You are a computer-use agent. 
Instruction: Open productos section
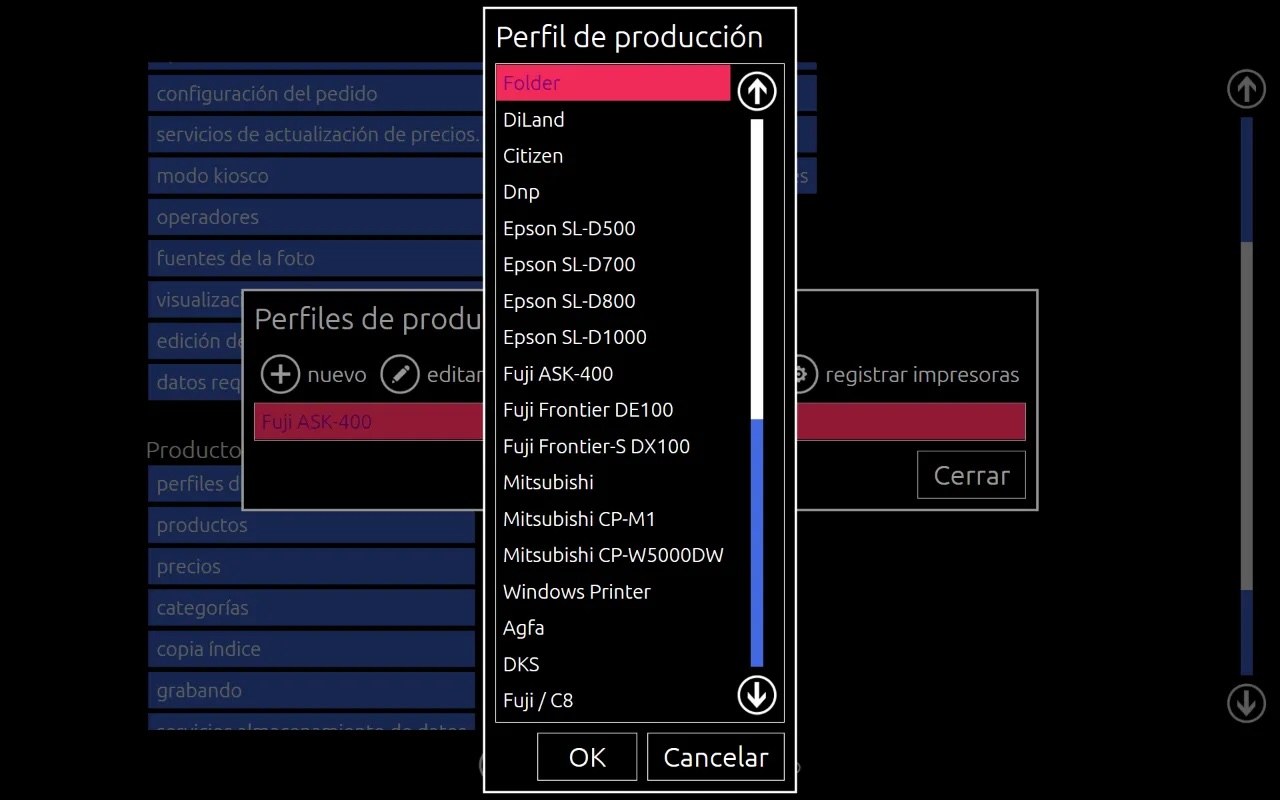point(312,525)
